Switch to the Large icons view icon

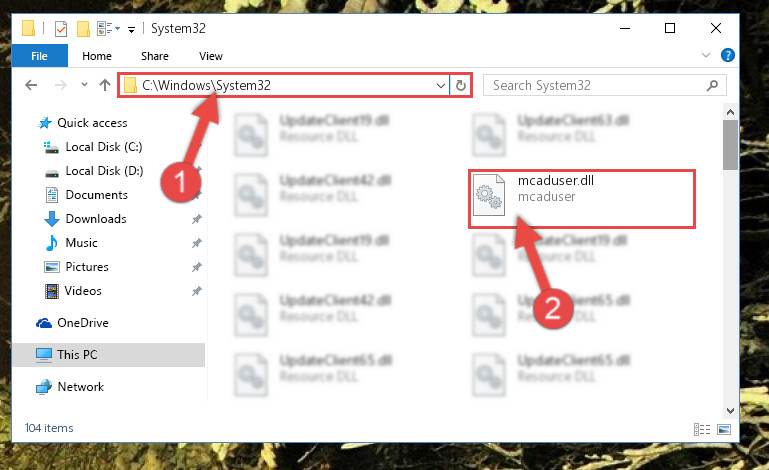pyautogui.click(x=724, y=429)
